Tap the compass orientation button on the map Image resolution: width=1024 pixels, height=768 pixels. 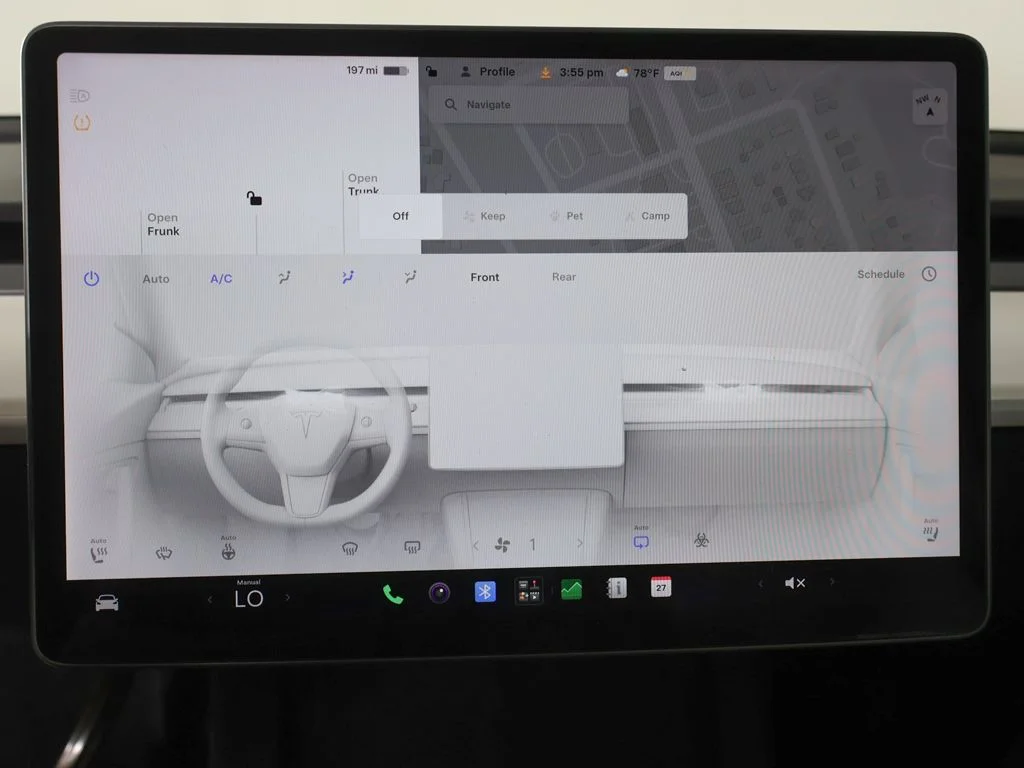[x=929, y=106]
